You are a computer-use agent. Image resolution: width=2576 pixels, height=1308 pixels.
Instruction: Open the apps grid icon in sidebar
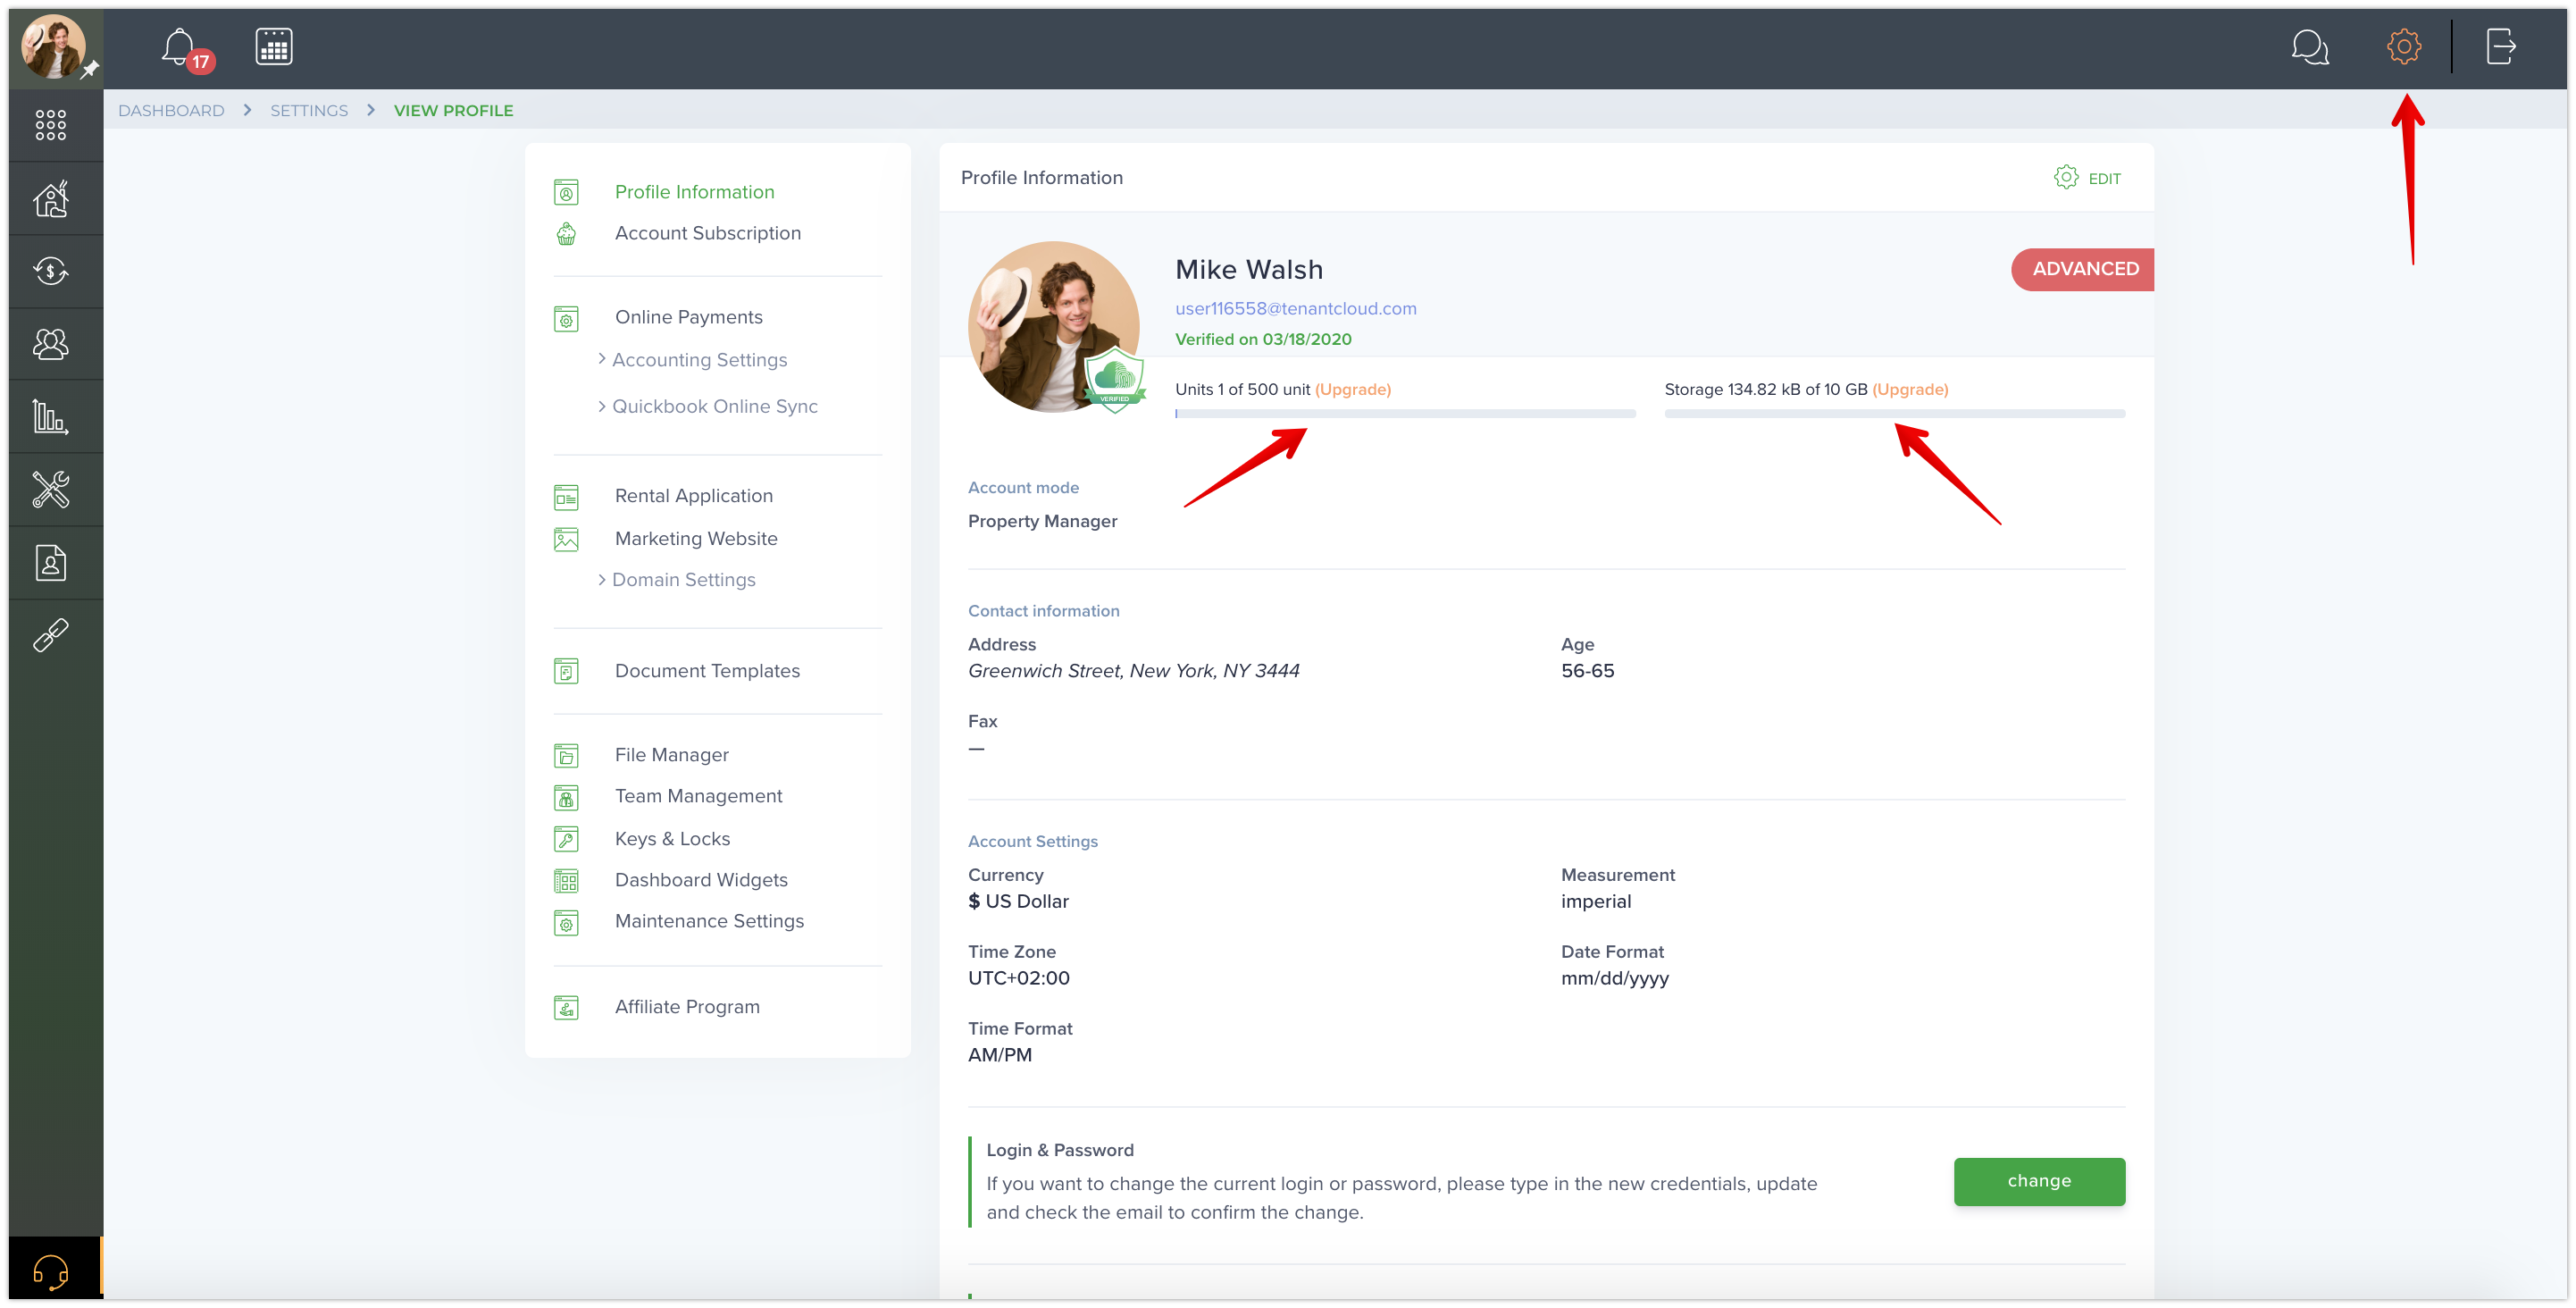[51, 125]
